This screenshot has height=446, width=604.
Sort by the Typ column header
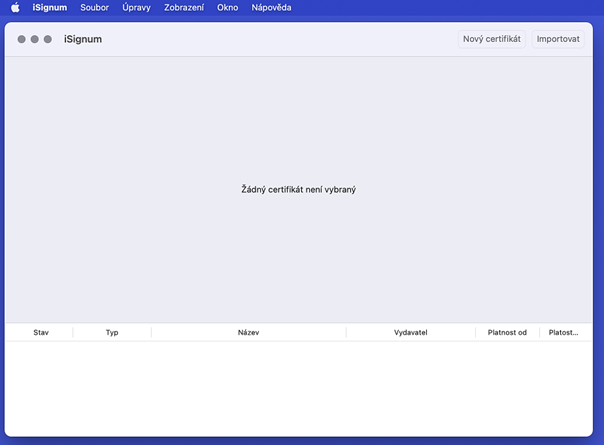click(112, 332)
